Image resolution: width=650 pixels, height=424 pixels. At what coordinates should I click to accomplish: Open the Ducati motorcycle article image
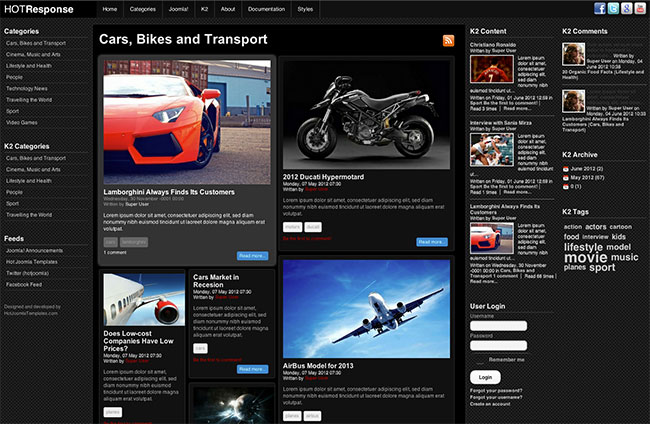click(x=366, y=115)
